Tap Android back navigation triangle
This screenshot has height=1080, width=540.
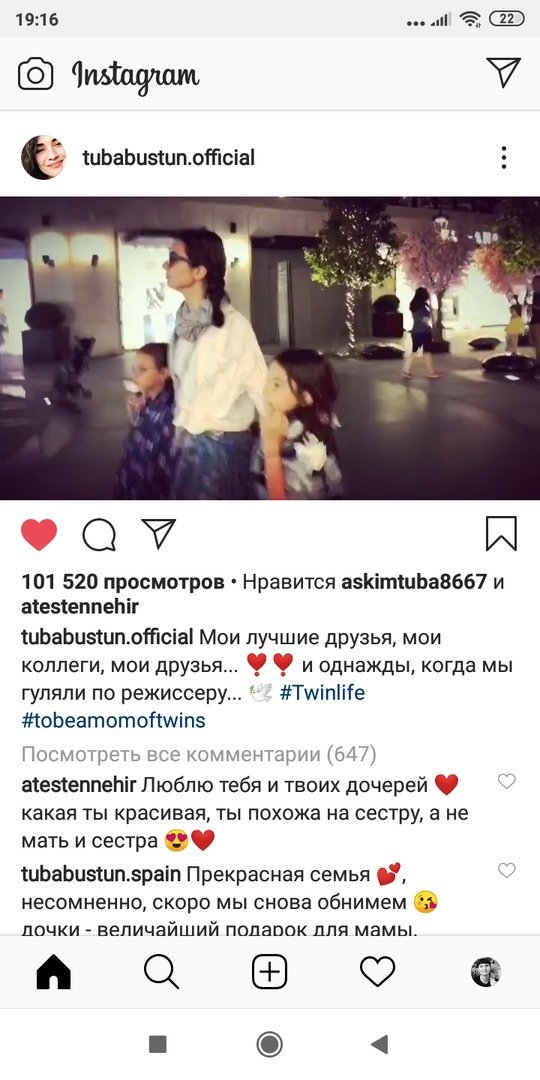point(379,1044)
